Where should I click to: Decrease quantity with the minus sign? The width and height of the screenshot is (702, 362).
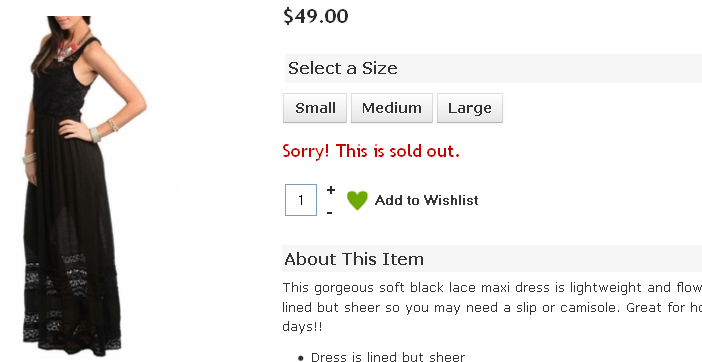pos(330,213)
